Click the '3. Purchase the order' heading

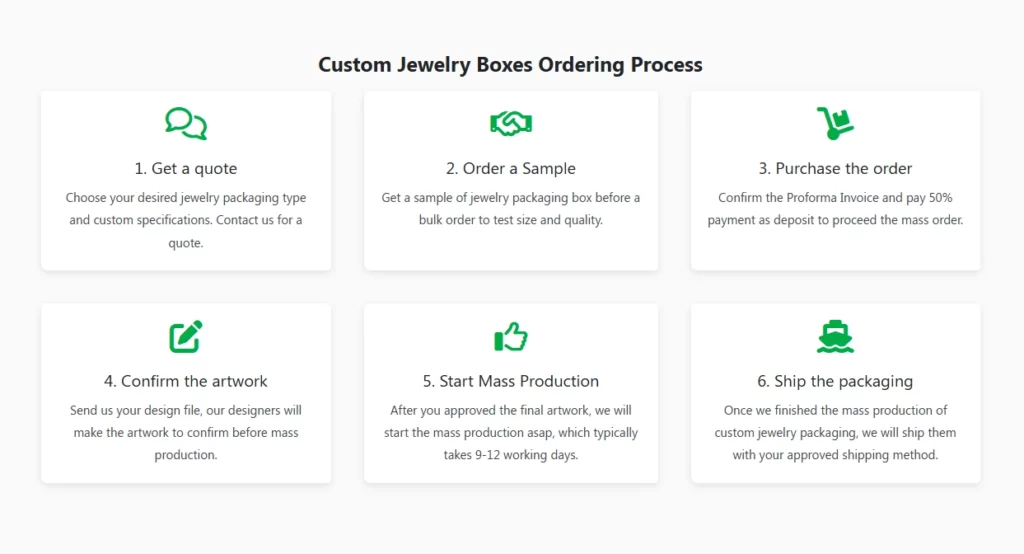[x=835, y=168]
